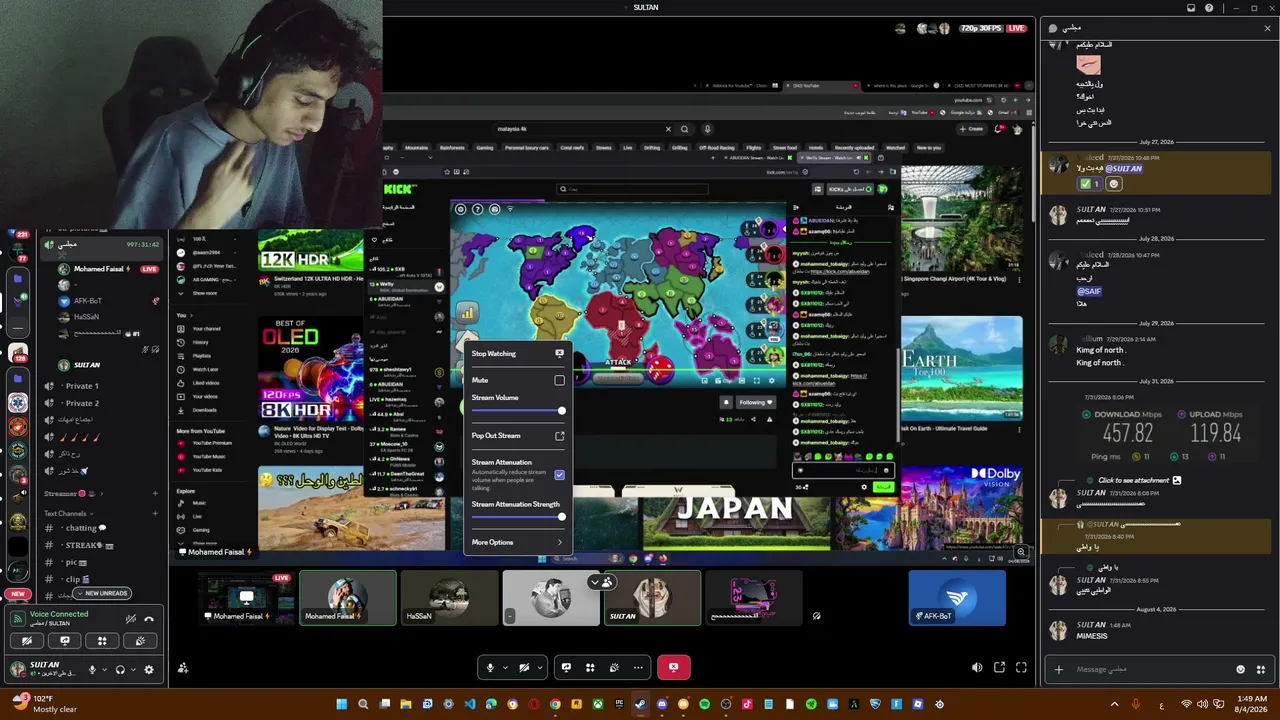Screen dimensions: 1280x720
Task: Add attachment with plus button in chat
Action: (1059, 669)
